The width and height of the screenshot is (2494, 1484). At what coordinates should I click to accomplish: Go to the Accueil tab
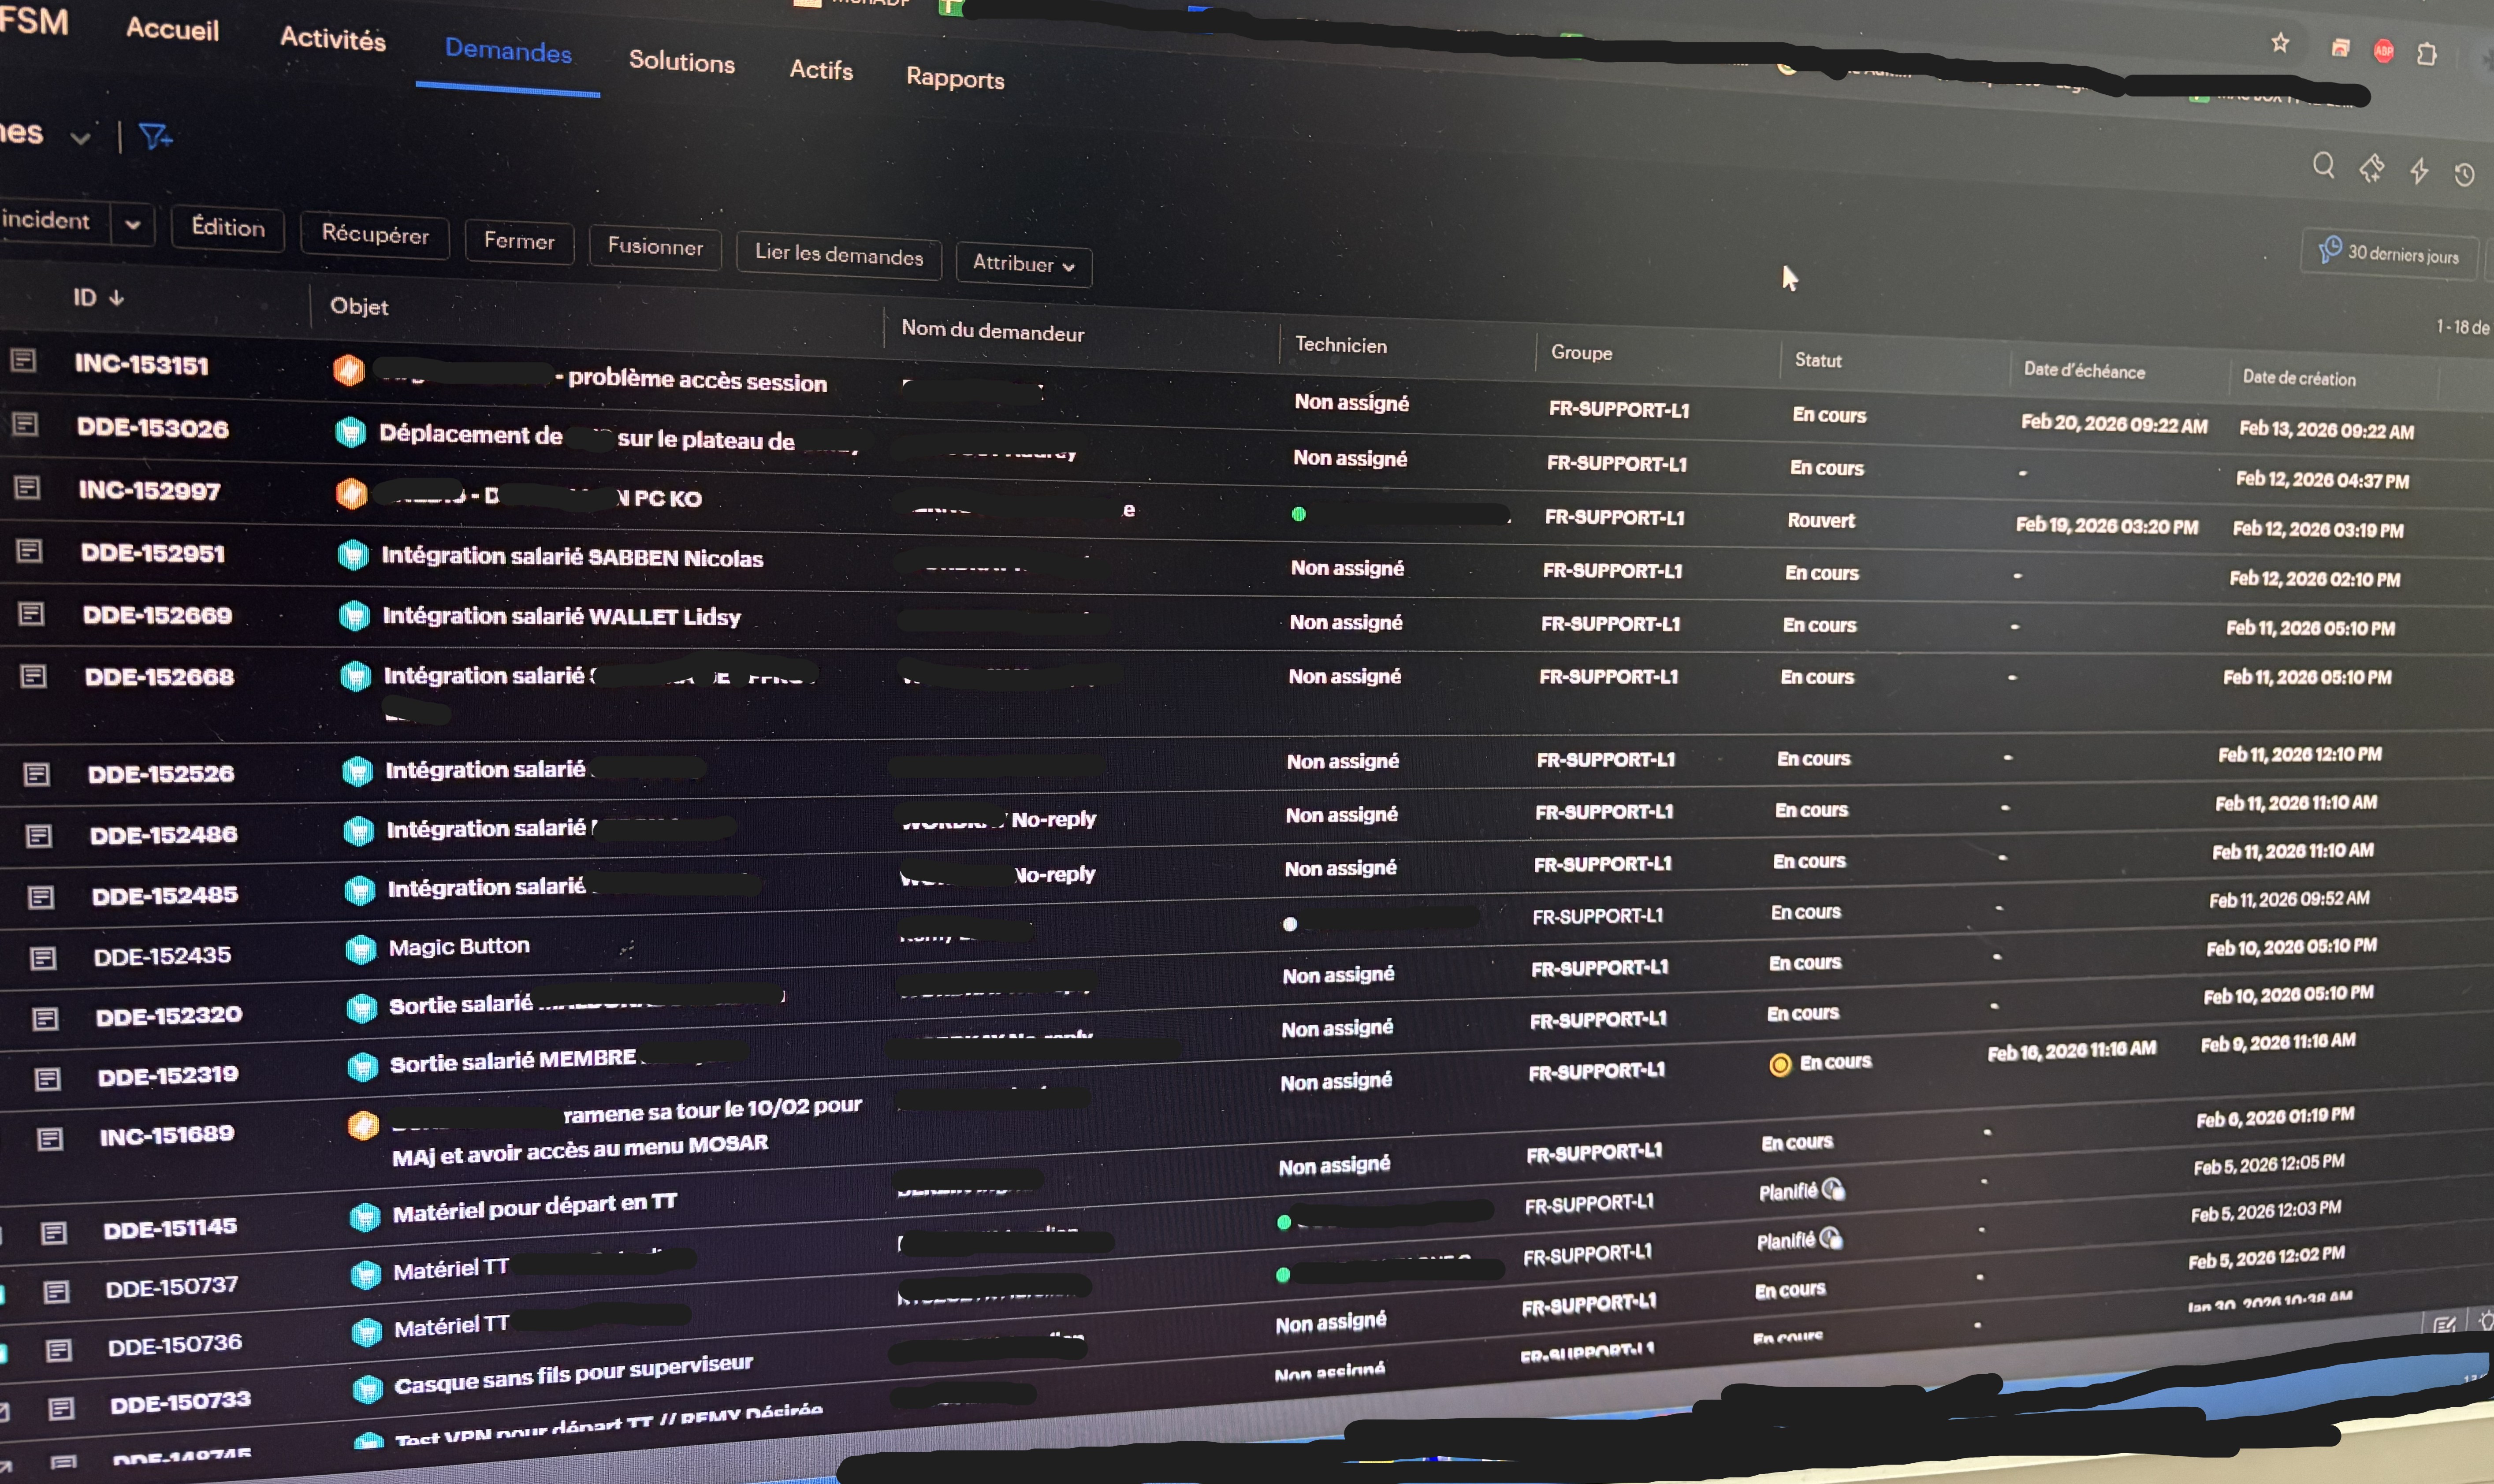[x=172, y=29]
